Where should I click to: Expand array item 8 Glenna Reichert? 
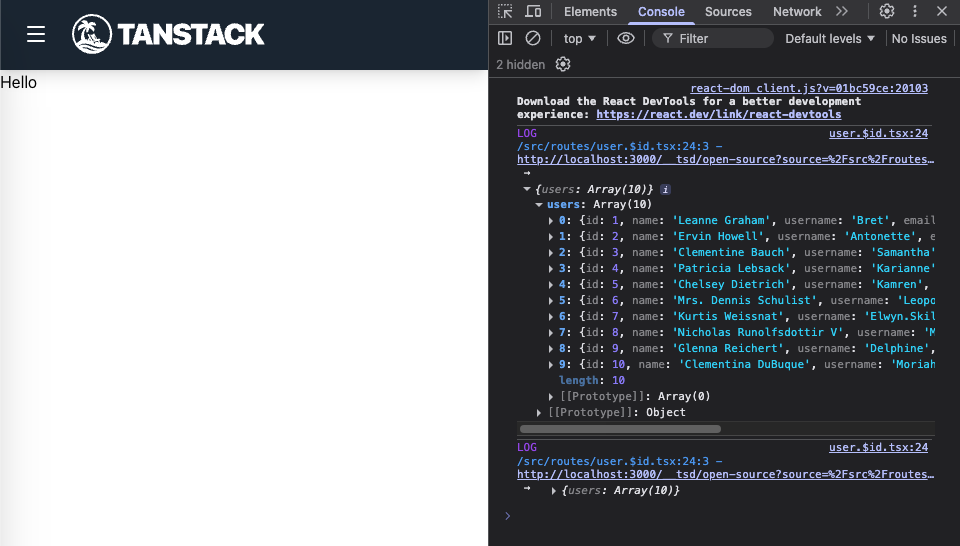pyautogui.click(x=551, y=348)
